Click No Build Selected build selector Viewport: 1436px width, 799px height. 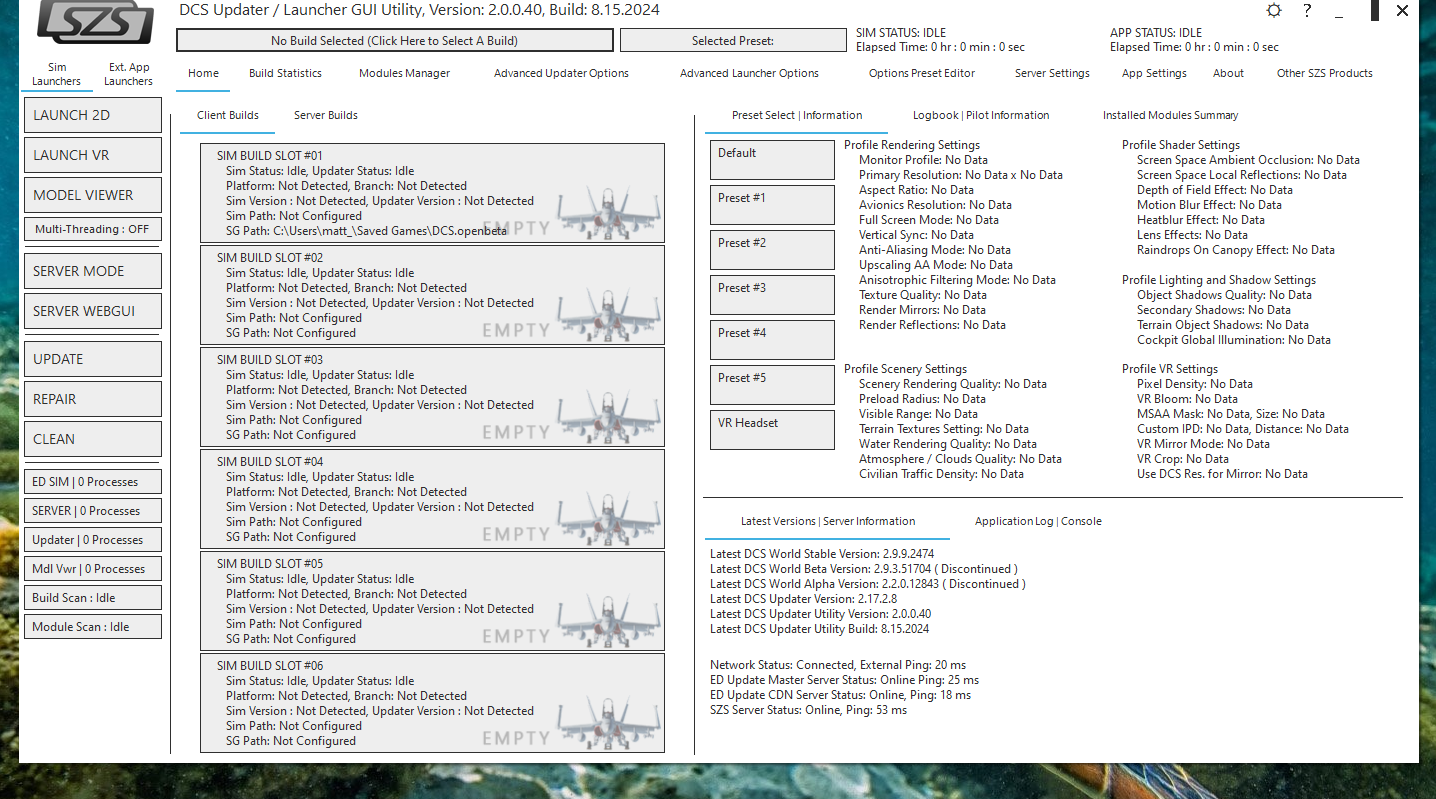(x=394, y=41)
